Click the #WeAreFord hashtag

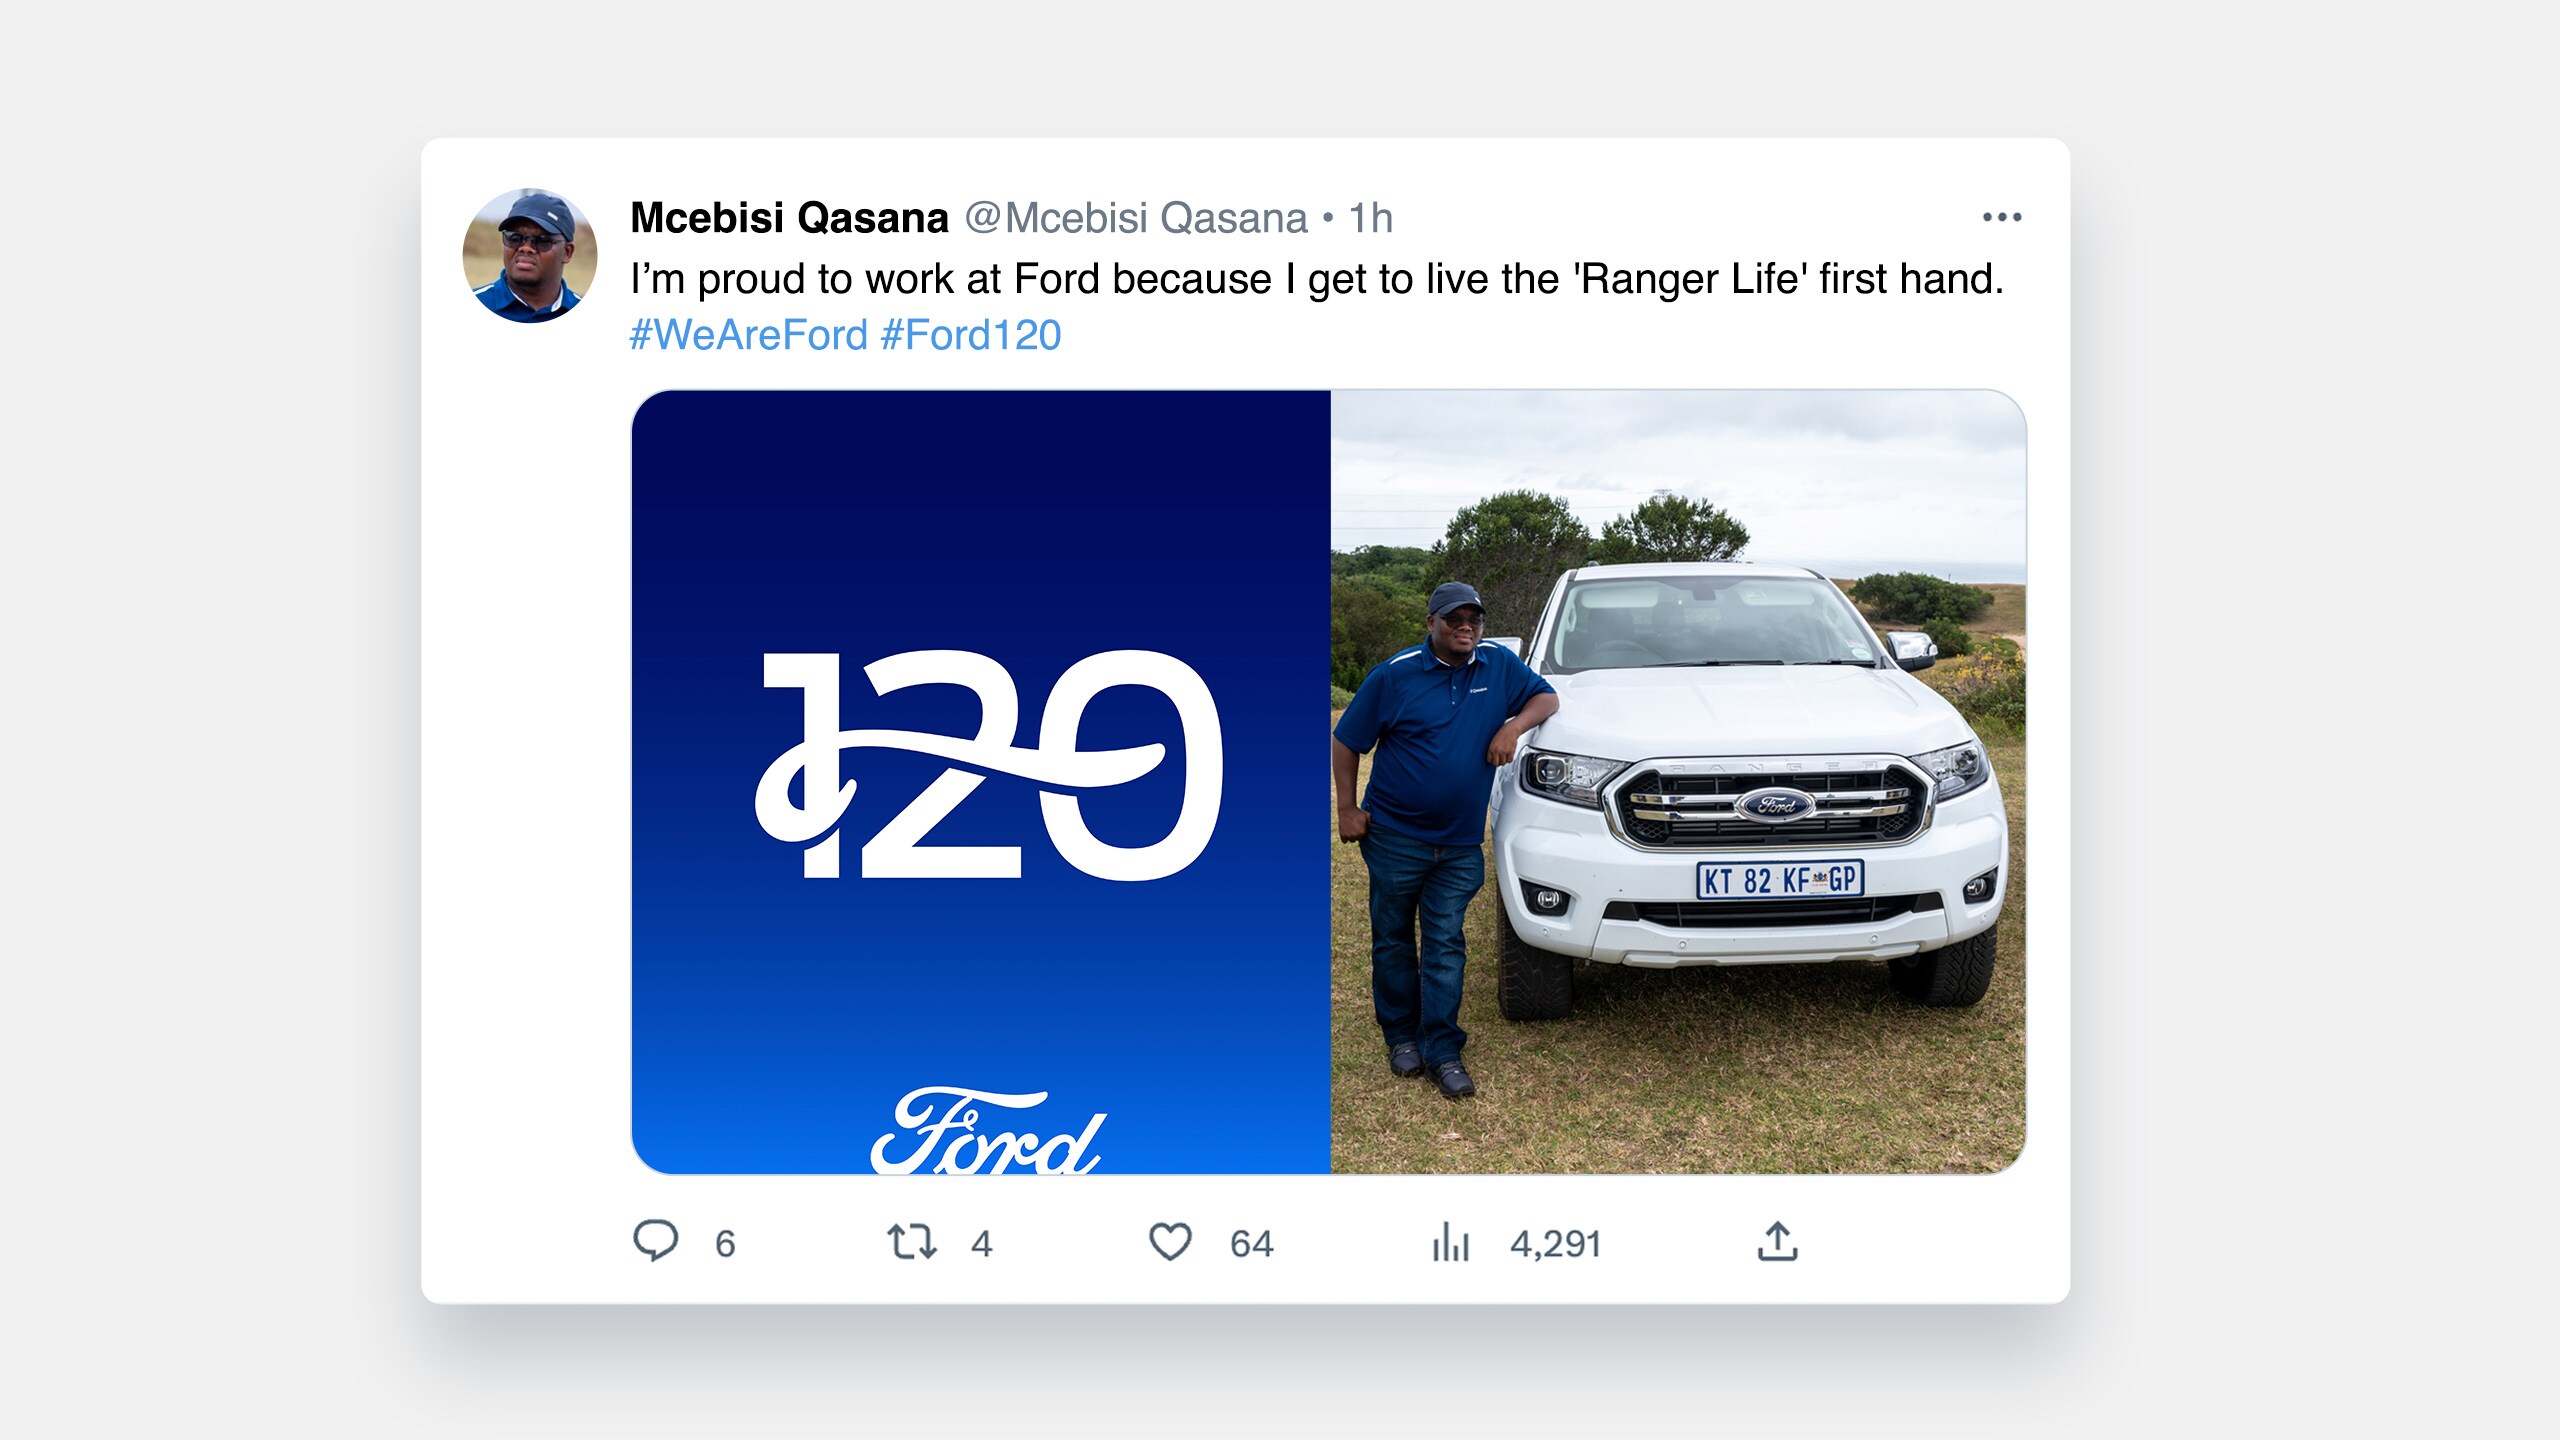coord(748,335)
